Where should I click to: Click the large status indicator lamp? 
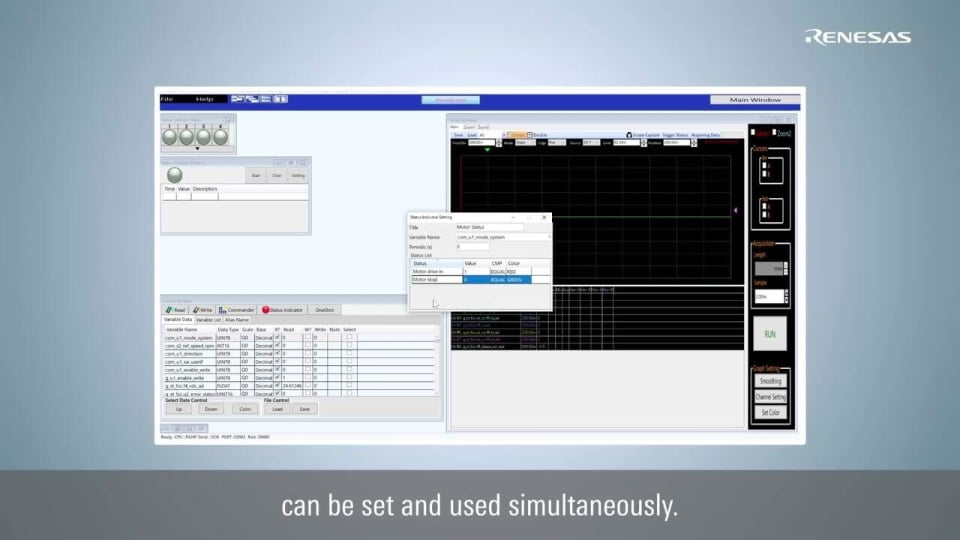(x=175, y=174)
